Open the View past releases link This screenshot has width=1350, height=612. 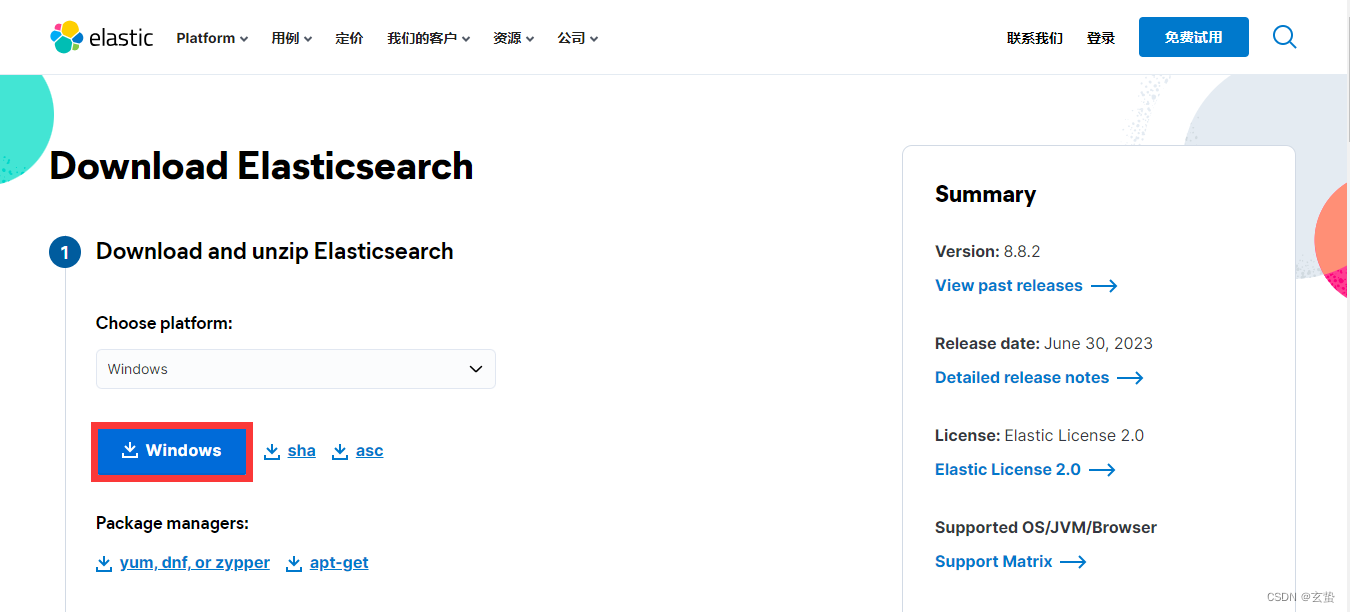[1008, 285]
